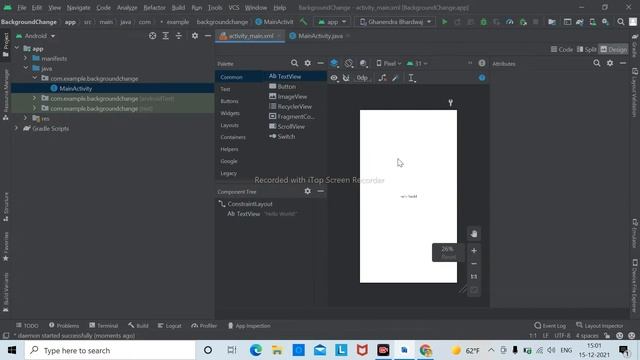Expand the res folder
Viewport: 640px width, 360px height.
coord(25,118)
